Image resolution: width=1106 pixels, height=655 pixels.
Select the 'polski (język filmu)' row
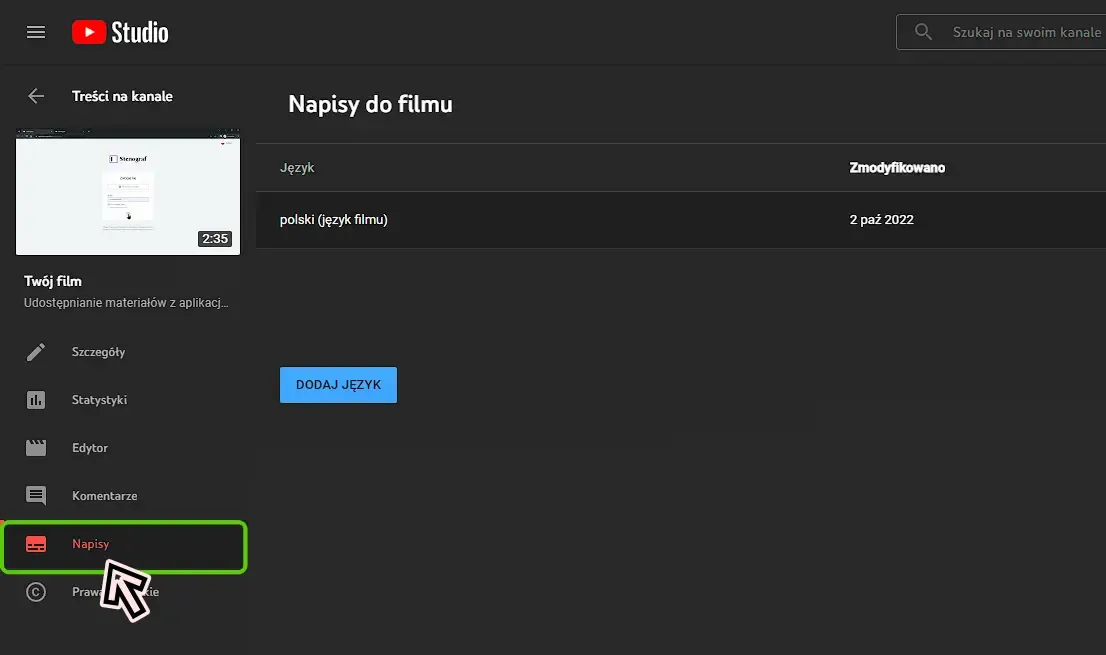681,219
